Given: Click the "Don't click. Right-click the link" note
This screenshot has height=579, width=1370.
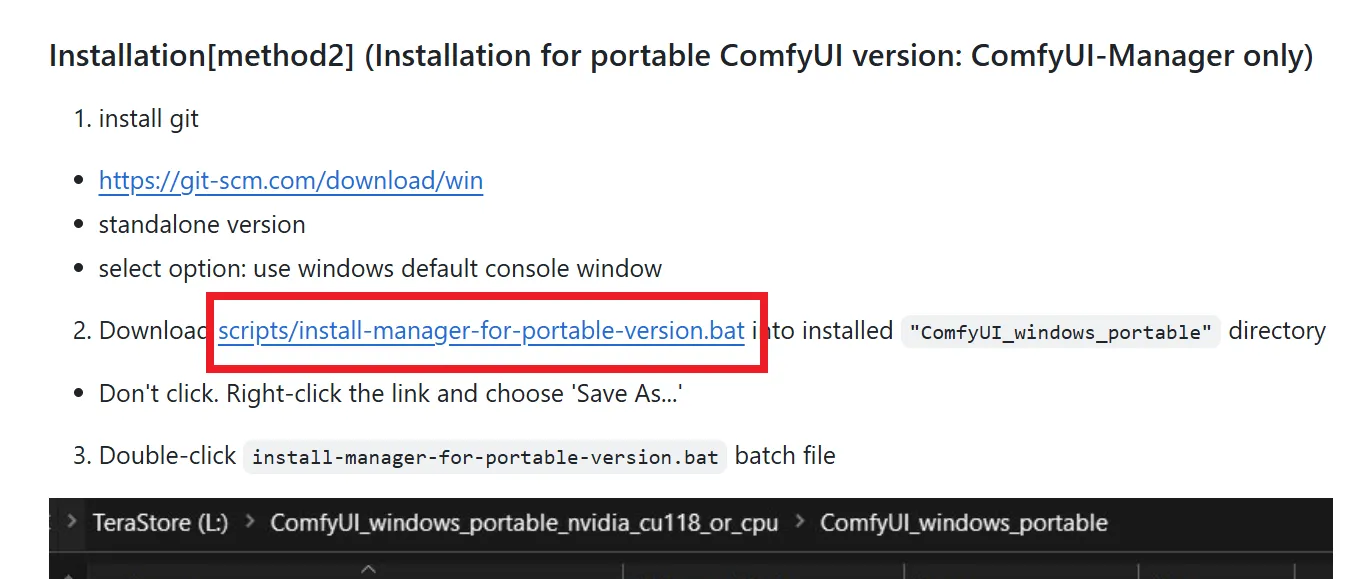Looking at the screenshot, I should click(x=390, y=394).
